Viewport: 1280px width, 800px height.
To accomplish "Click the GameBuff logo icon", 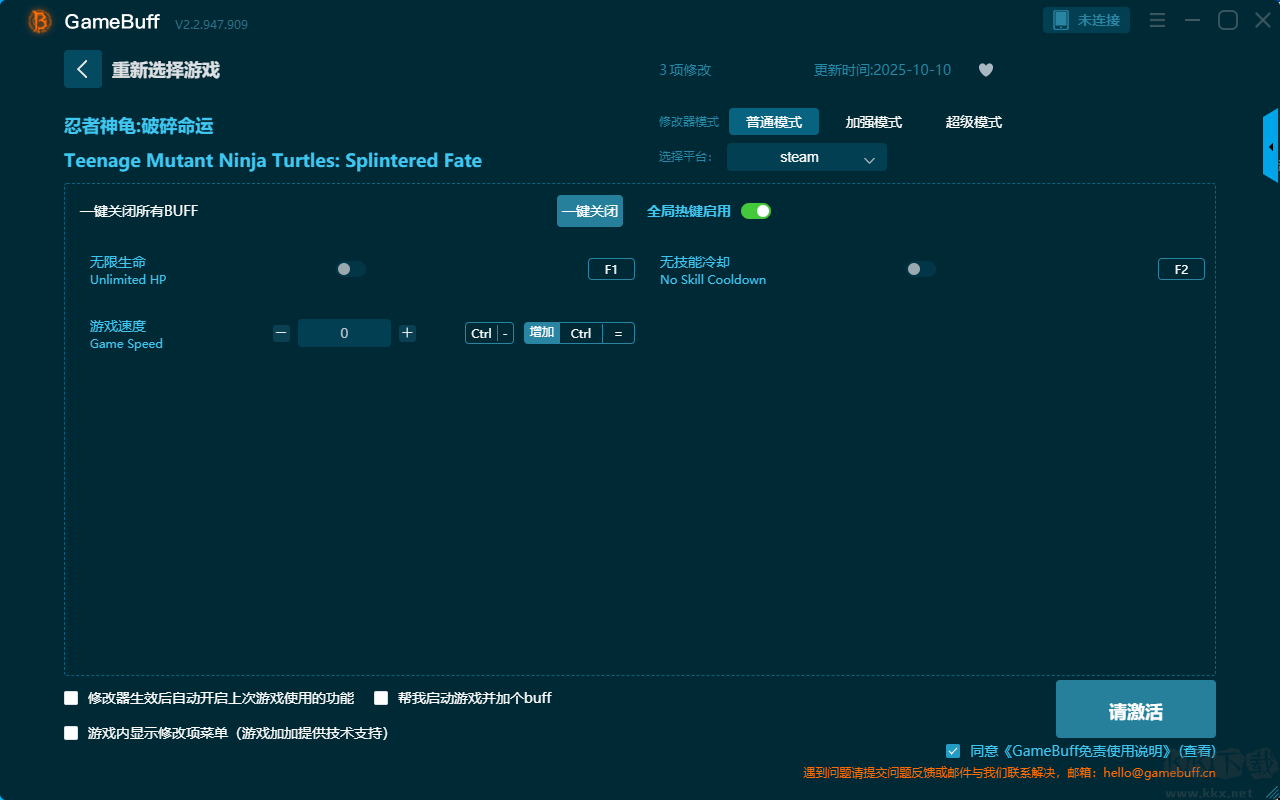I will pos(40,21).
